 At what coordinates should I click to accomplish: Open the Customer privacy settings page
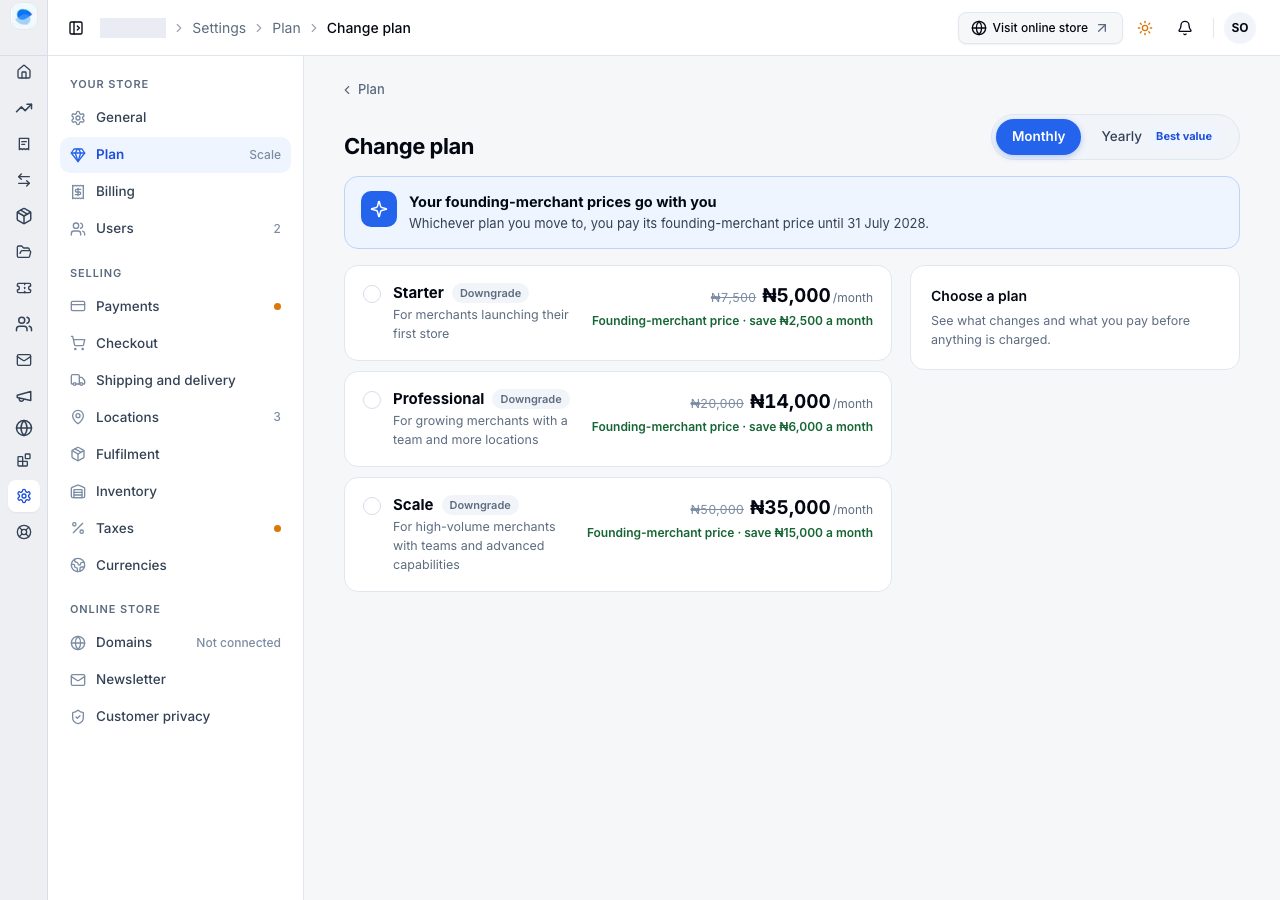(x=176, y=717)
